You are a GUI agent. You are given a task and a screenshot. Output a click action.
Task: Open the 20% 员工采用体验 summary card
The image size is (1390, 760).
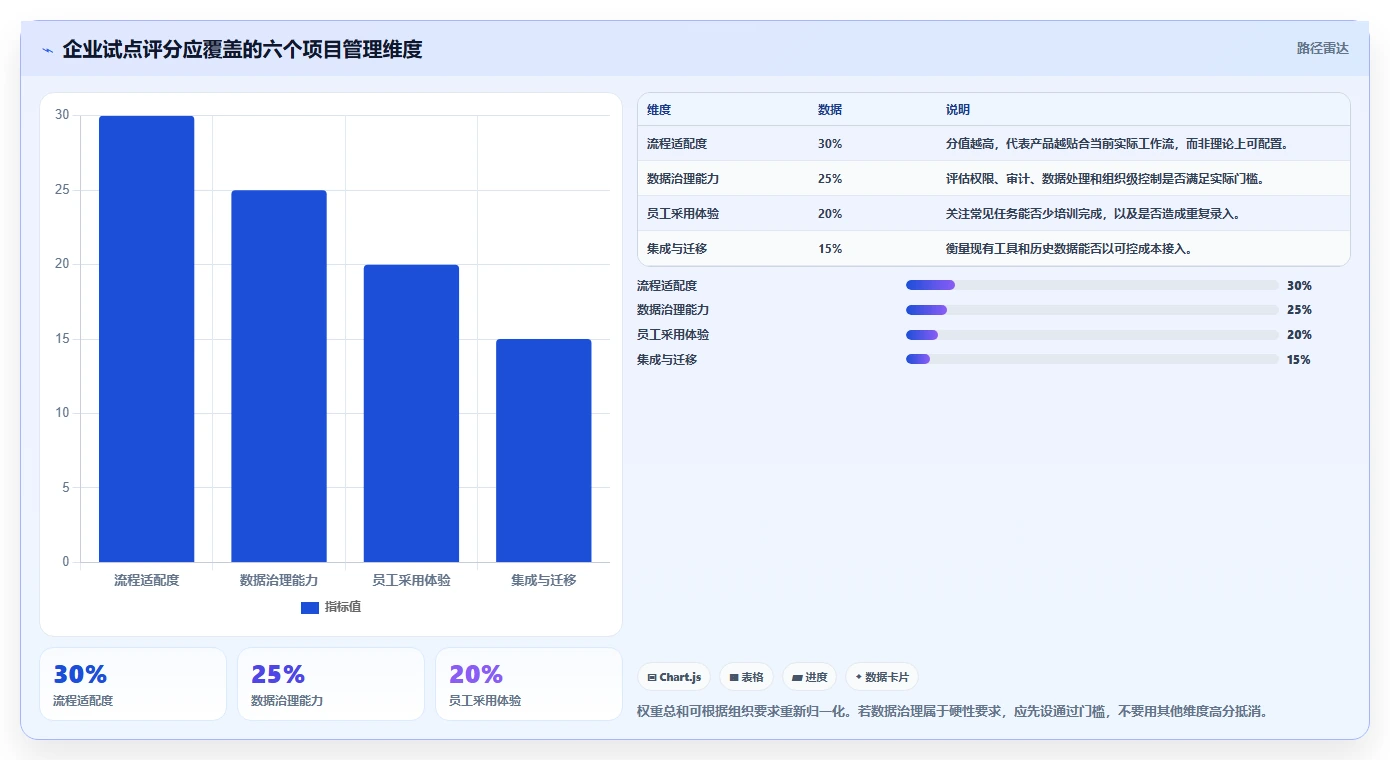point(529,684)
